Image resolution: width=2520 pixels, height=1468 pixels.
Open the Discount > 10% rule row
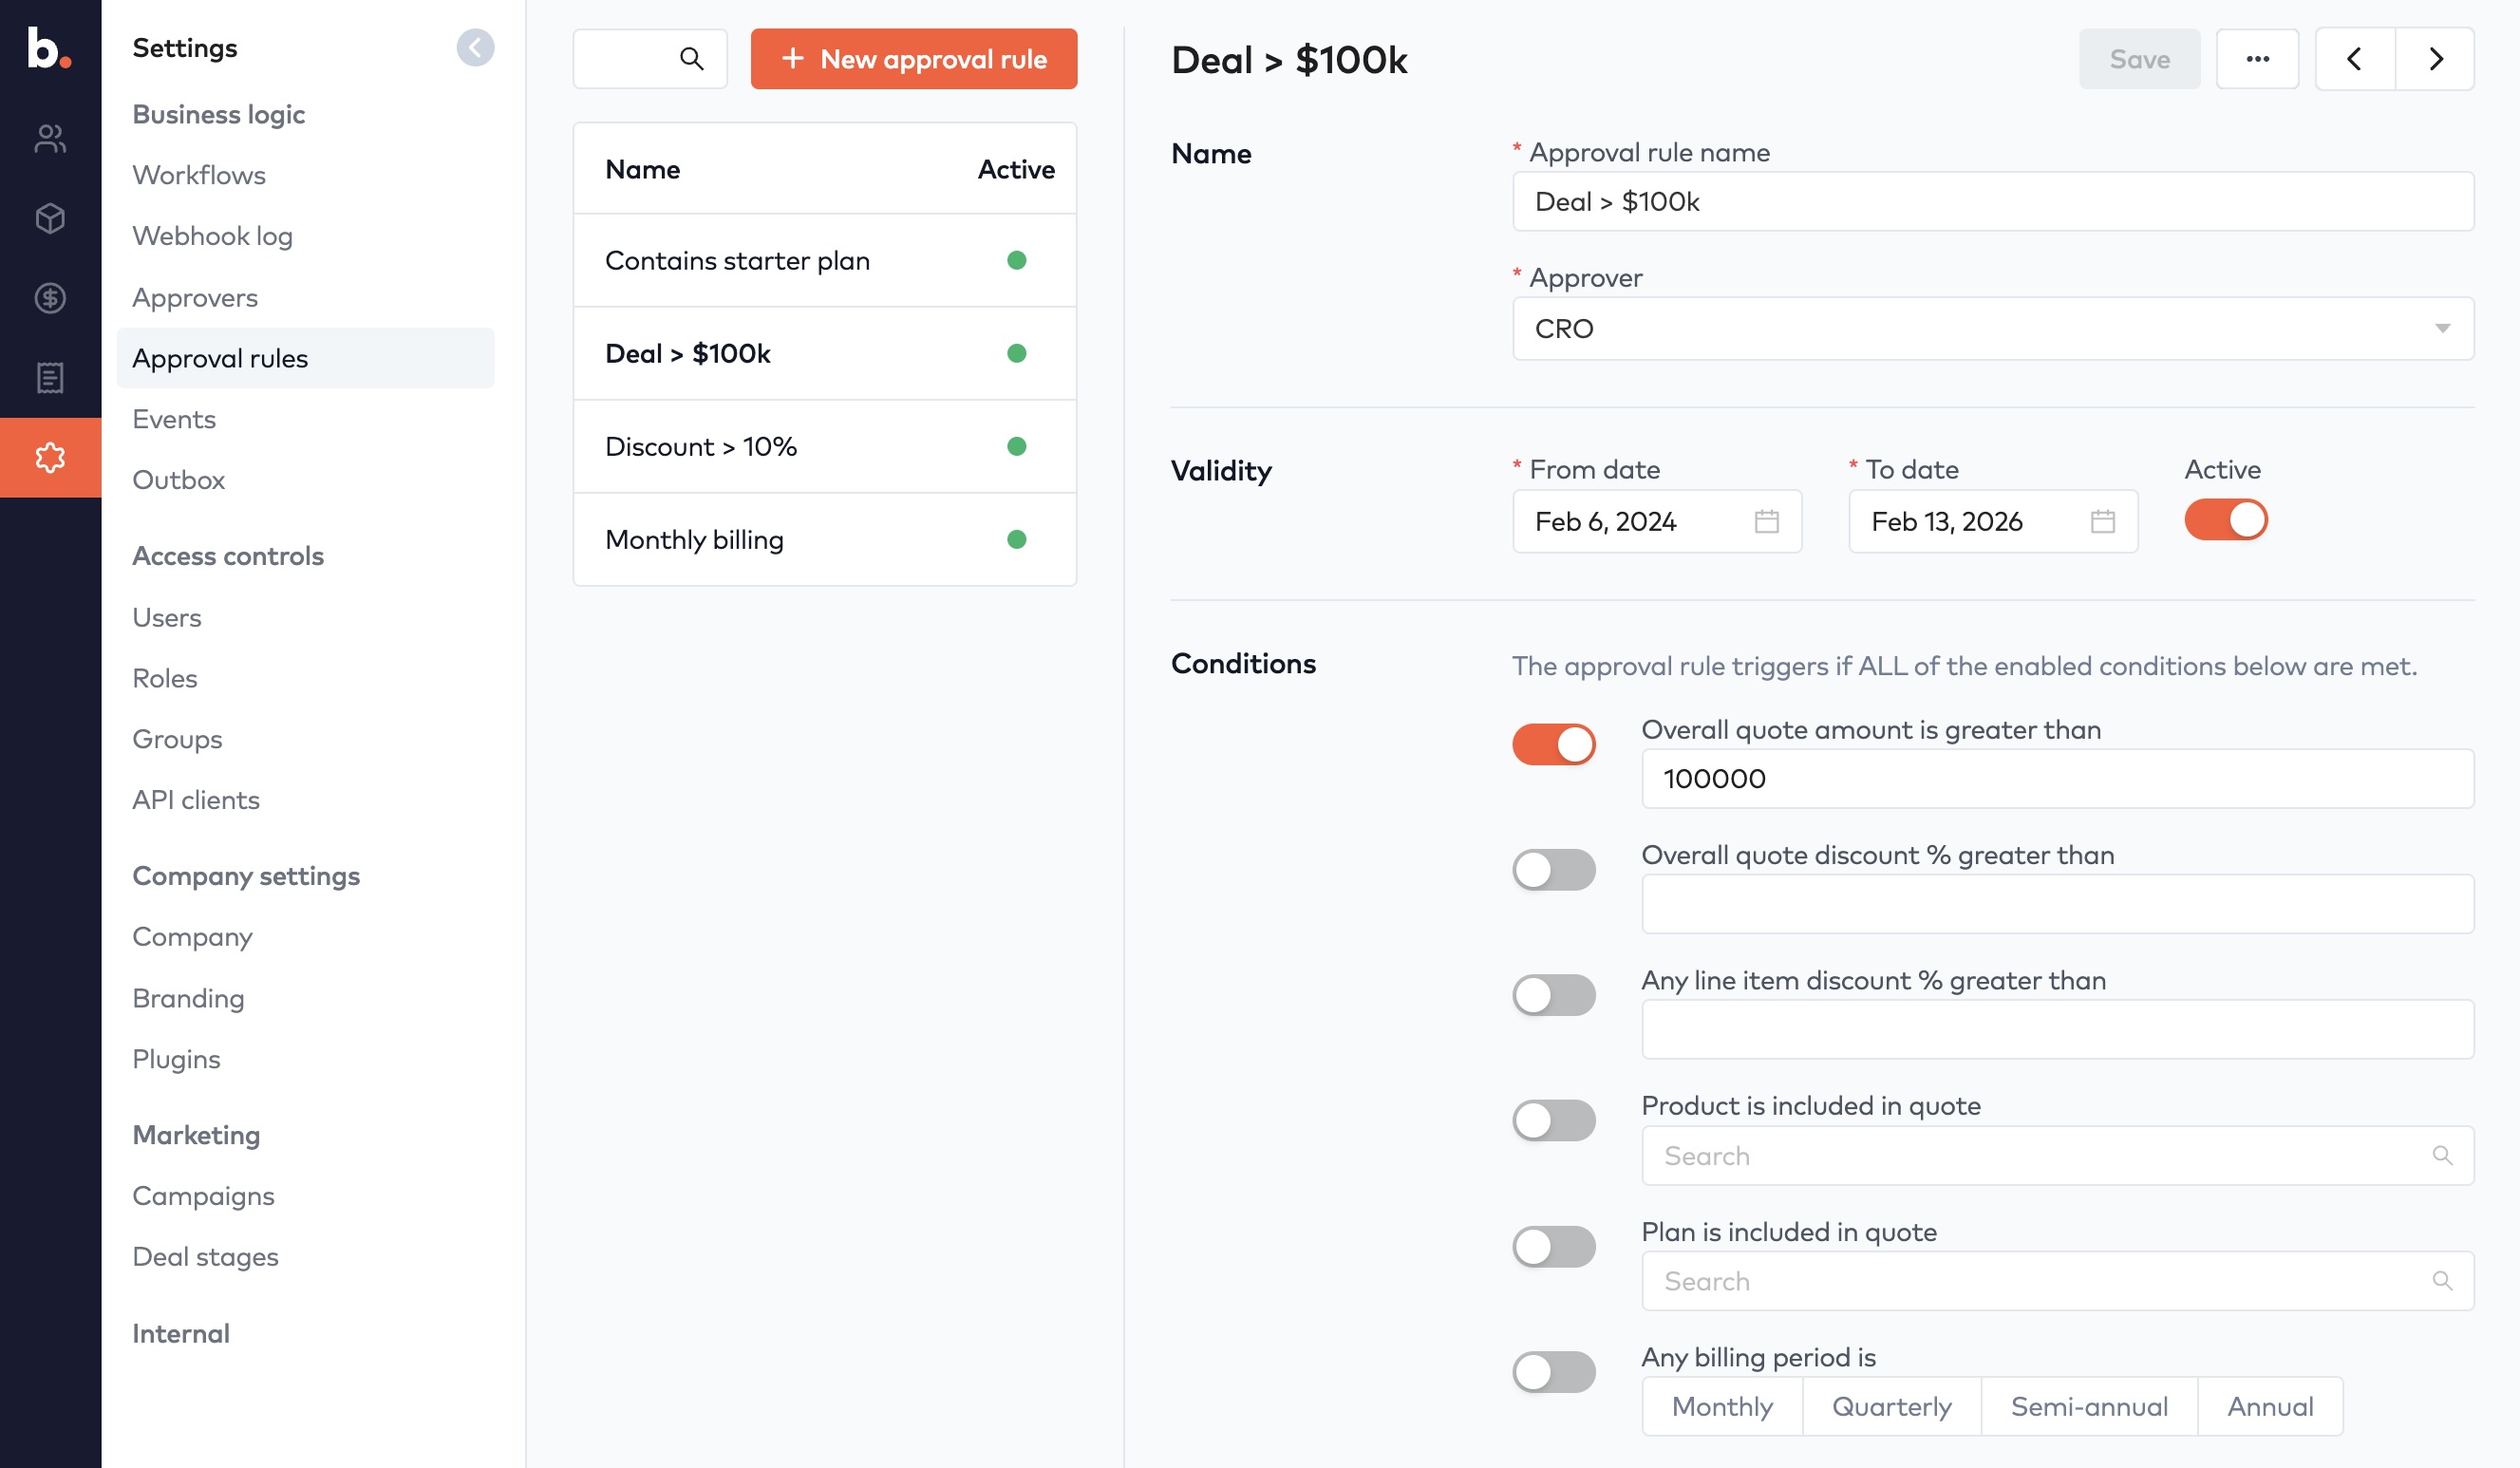(x=824, y=447)
